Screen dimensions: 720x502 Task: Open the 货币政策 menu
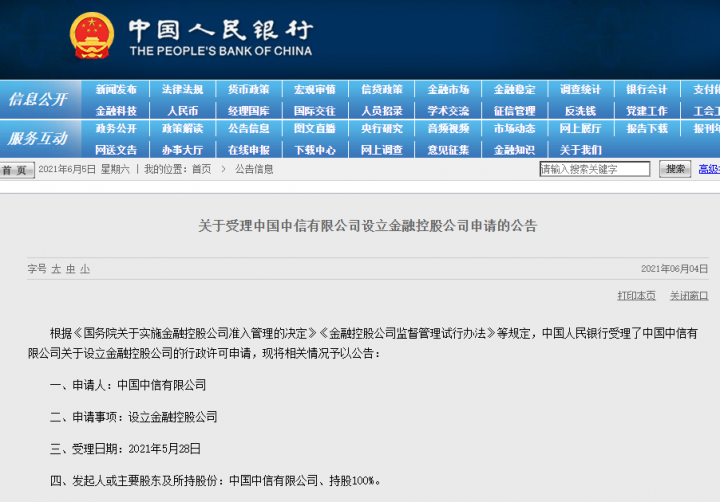coord(248,90)
